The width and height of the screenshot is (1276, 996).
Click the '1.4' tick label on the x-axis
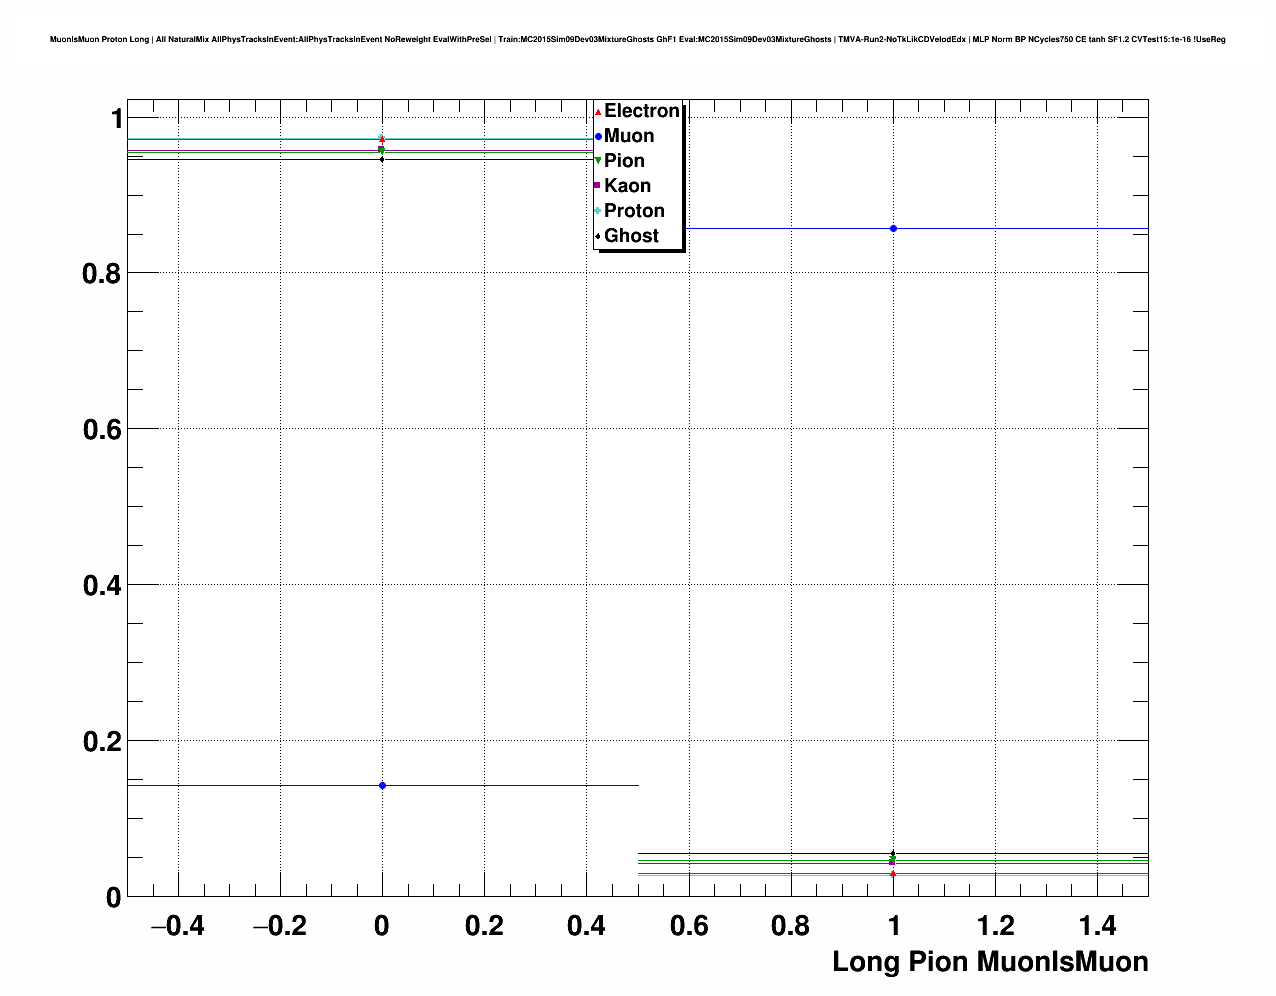coord(1098,926)
